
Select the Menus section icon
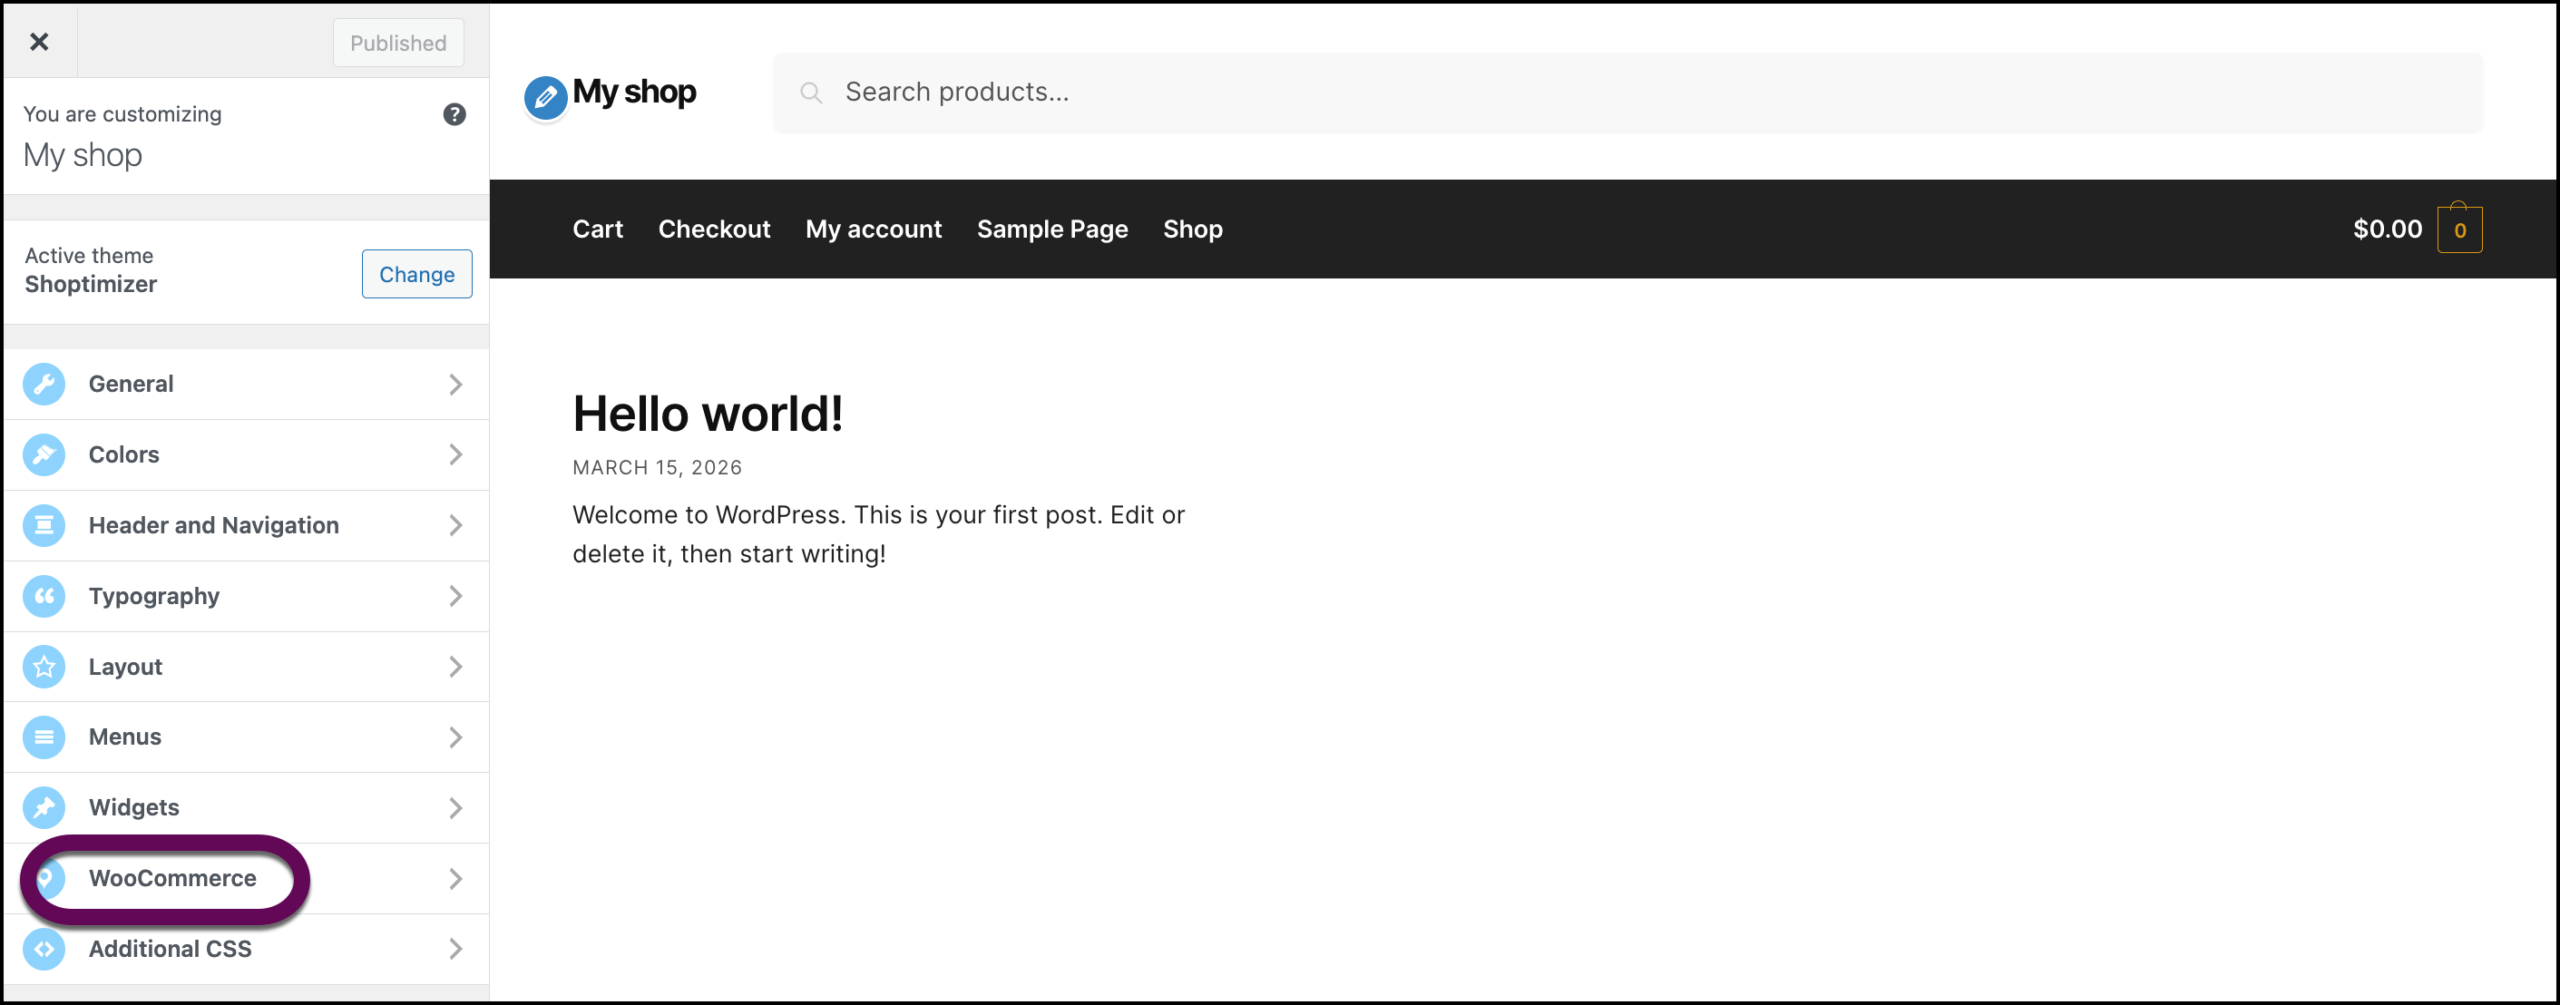click(x=44, y=737)
